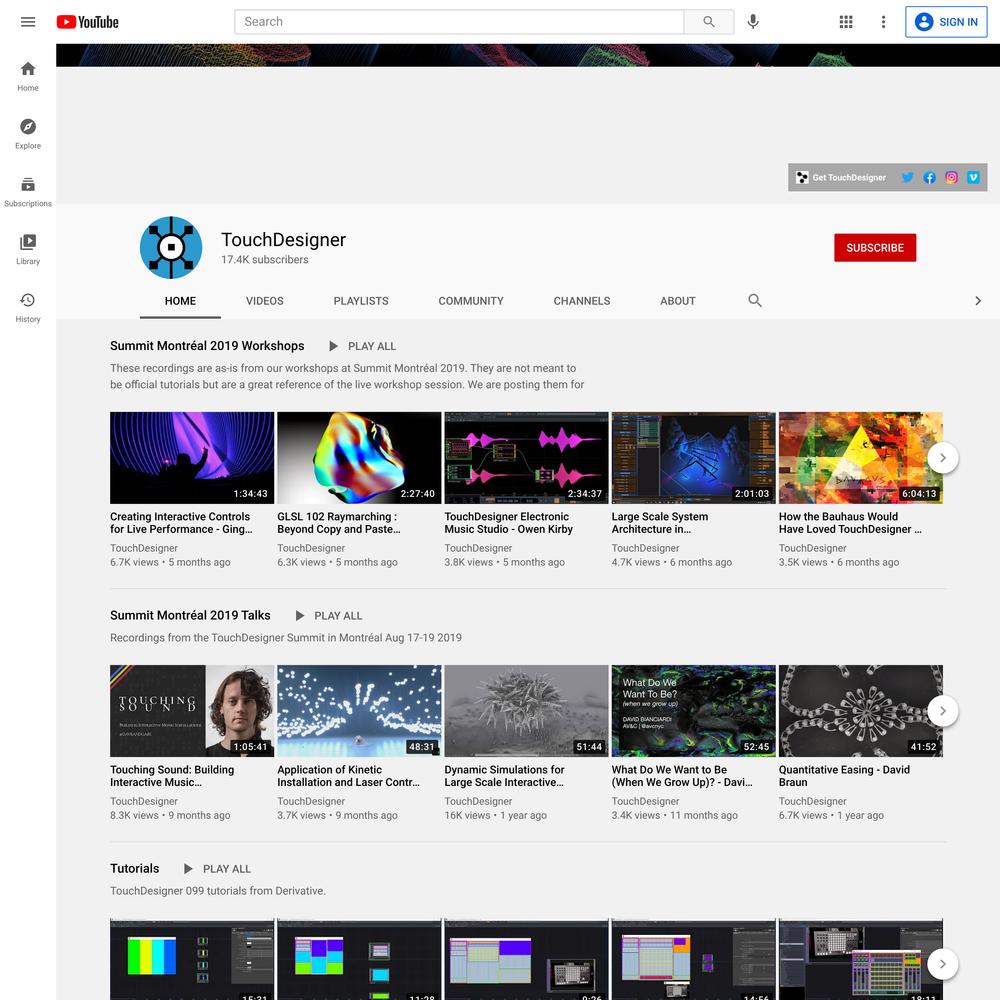1000x1000 pixels.
Task: Show next videos in Summit Workshops row
Action: coord(943,458)
